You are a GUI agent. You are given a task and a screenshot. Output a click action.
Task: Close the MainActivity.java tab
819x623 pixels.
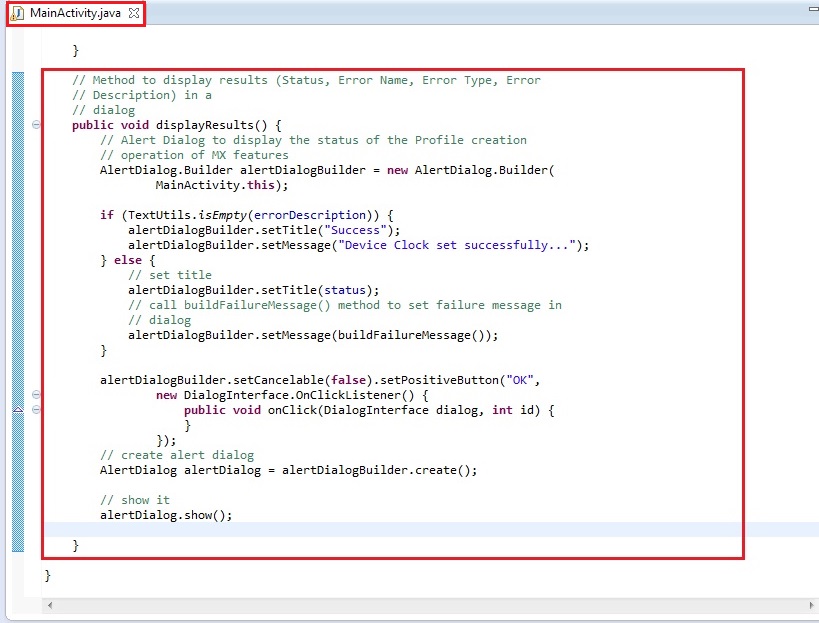tap(134, 13)
